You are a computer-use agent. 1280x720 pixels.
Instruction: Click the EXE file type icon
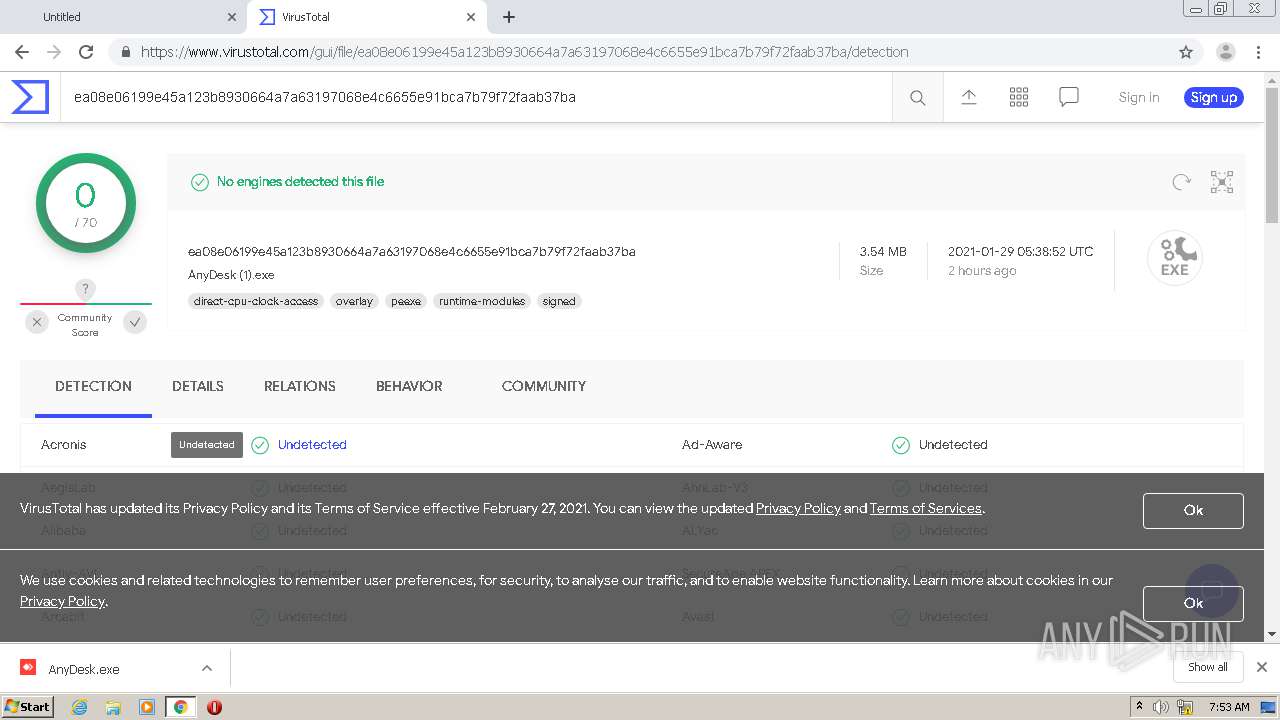click(x=1175, y=258)
